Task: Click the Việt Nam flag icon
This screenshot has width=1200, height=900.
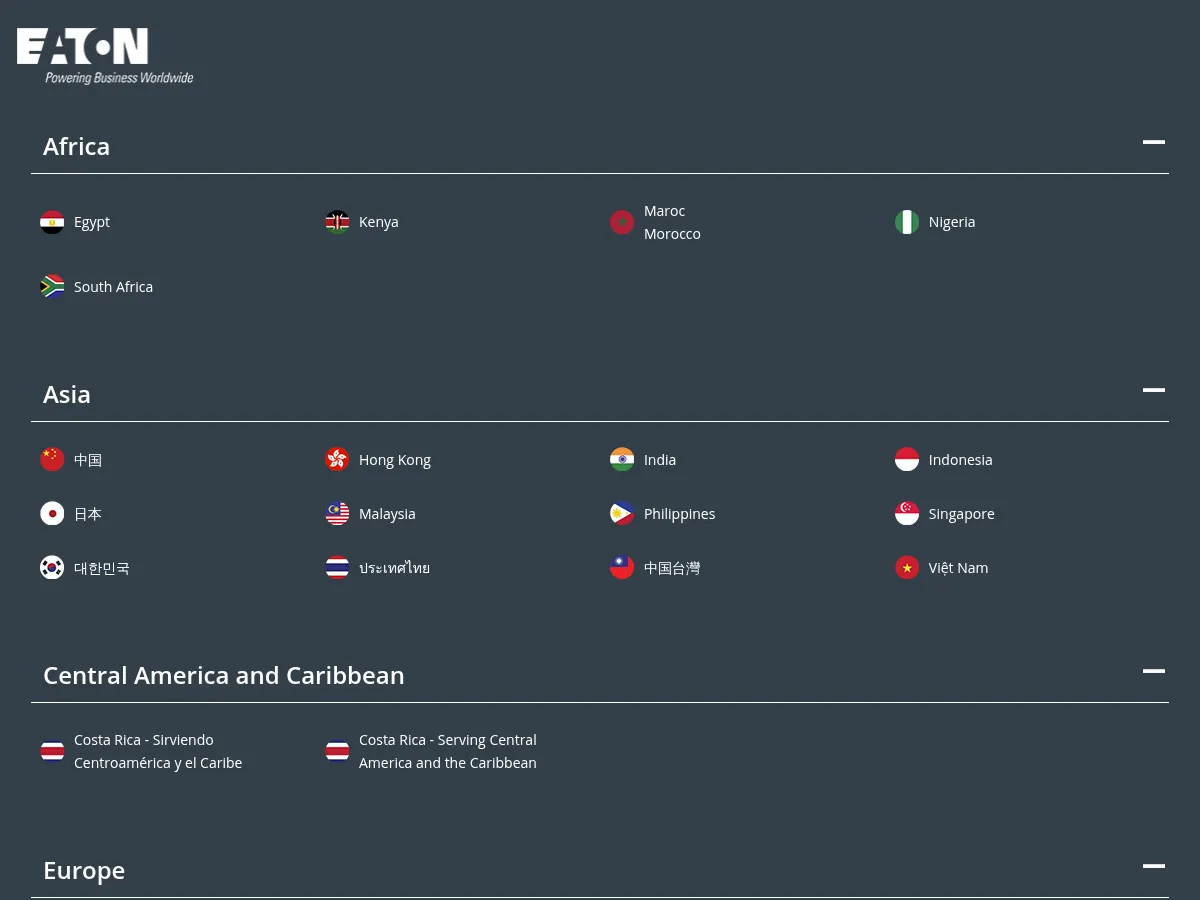Action: 907,567
